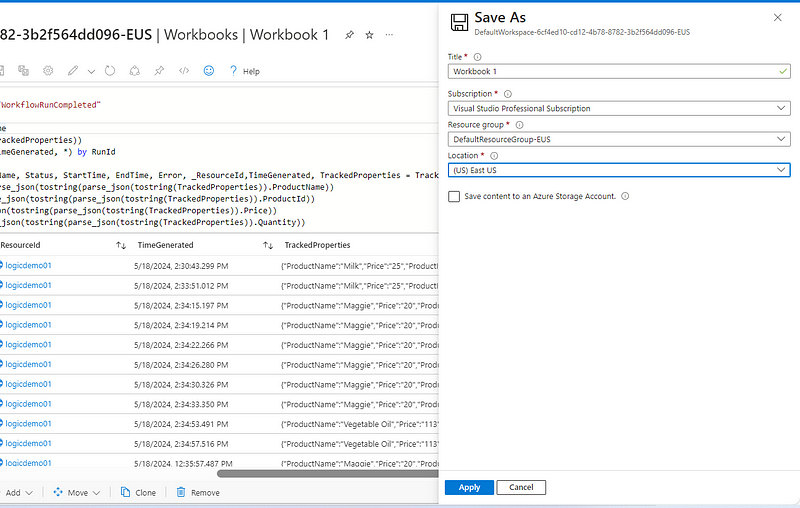Click the Apply button
The image size is (800, 508).
[x=469, y=488]
